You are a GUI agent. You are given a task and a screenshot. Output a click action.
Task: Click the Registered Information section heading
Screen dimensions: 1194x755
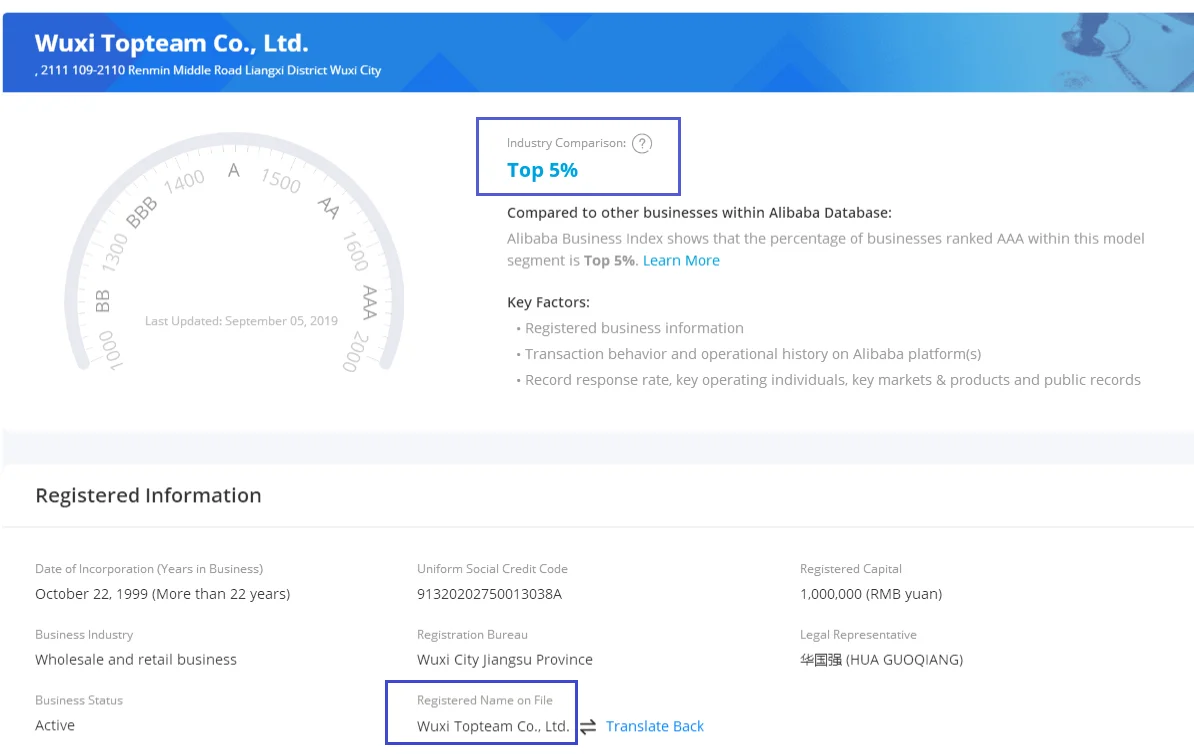pos(148,495)
